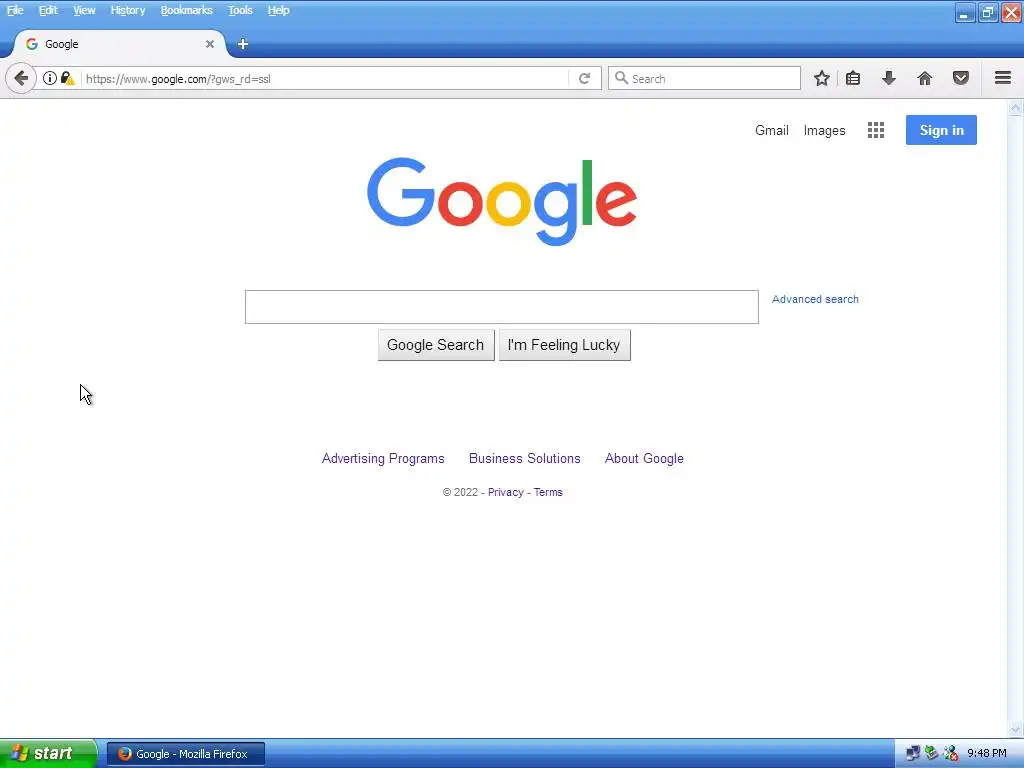The width and height of the screenshot is (1024, 768).
Task: Open the Firefox hamburger menu
Action: point(1003,78)
